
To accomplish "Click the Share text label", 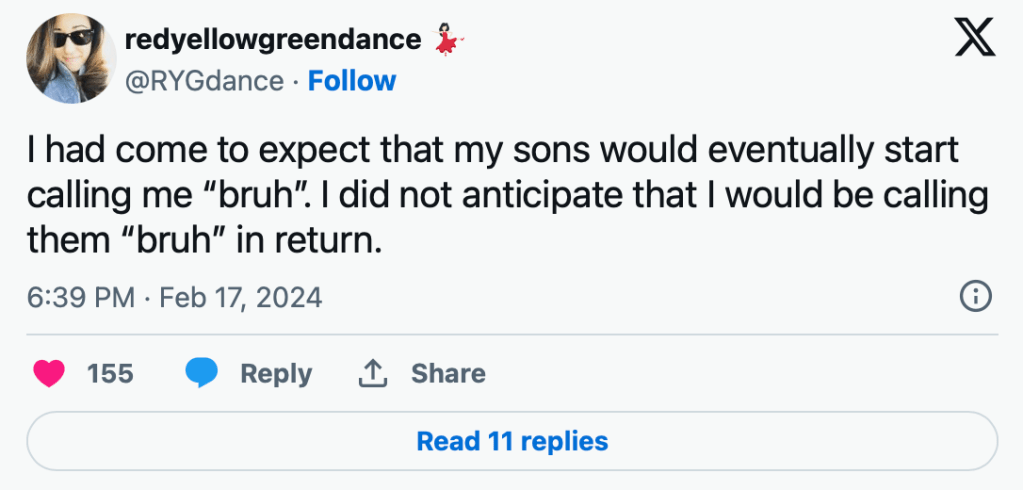I will 448,374.
